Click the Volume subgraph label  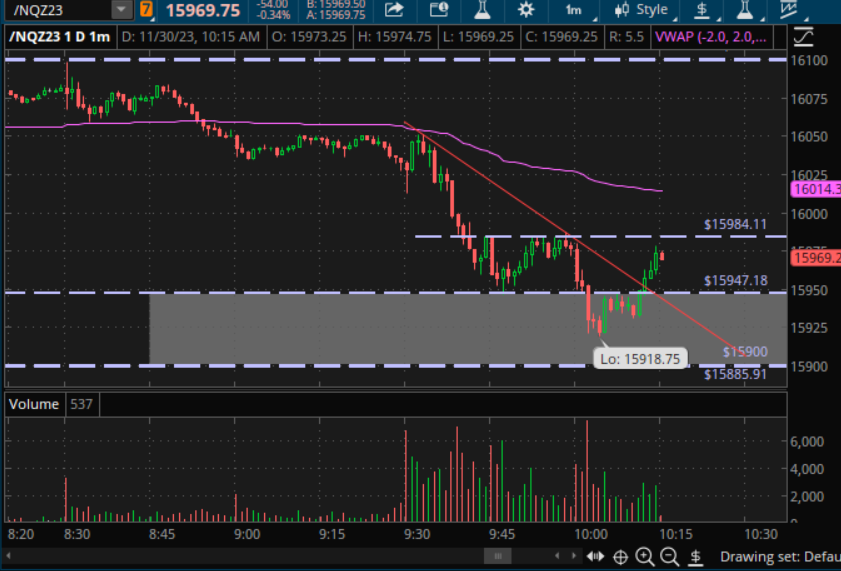pos(33,405)
